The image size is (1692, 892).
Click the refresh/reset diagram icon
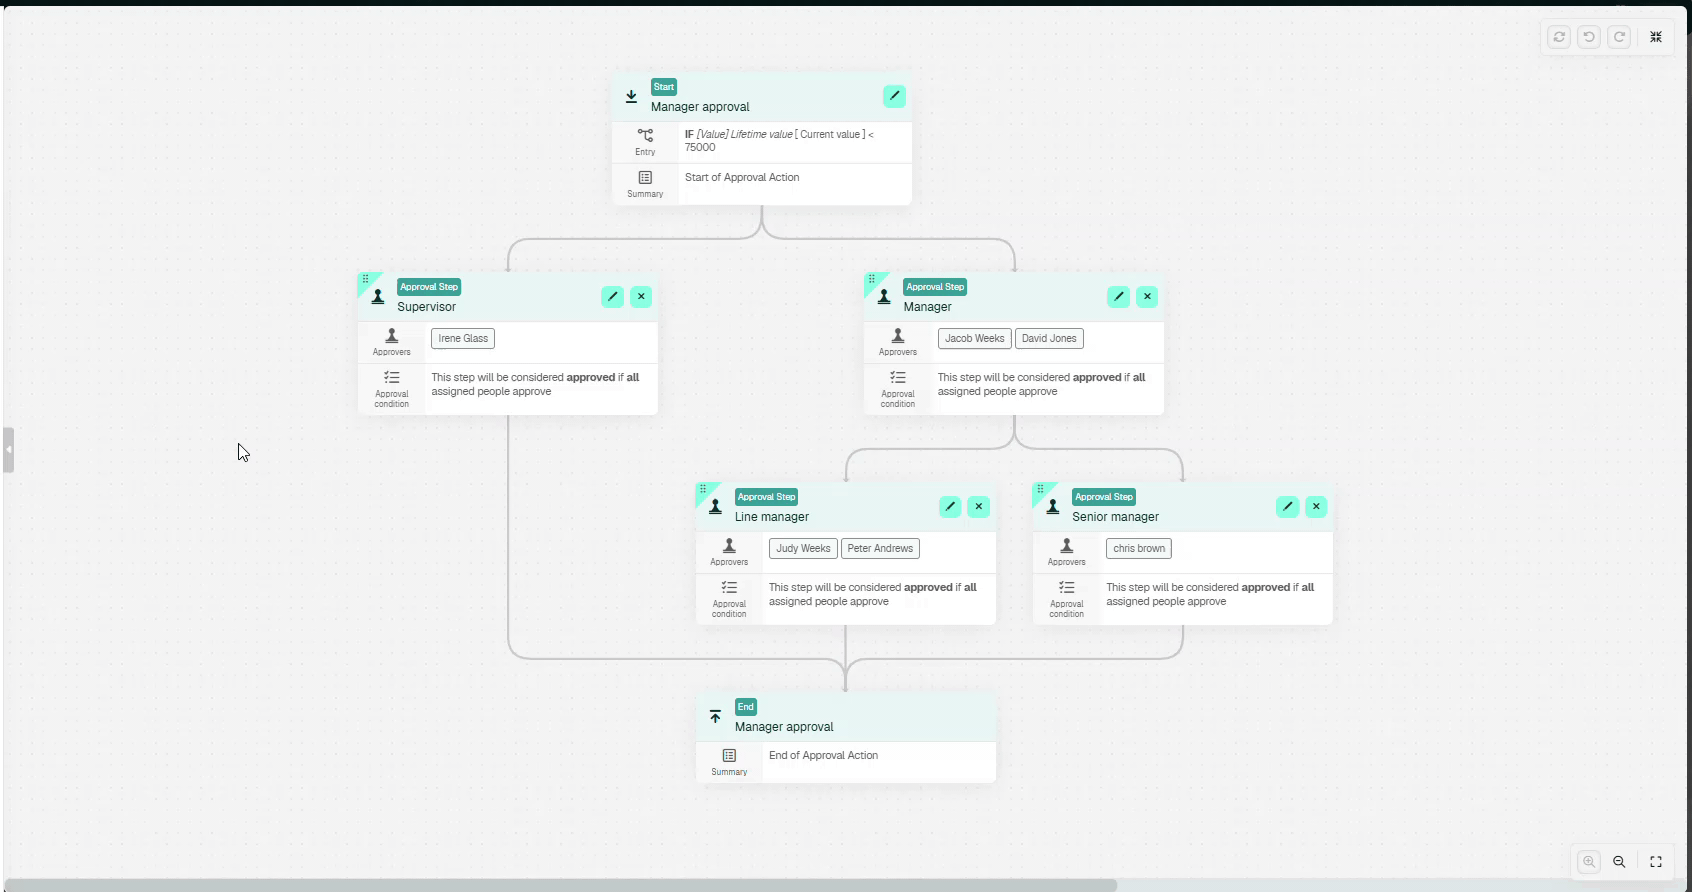click(1559, 37)
